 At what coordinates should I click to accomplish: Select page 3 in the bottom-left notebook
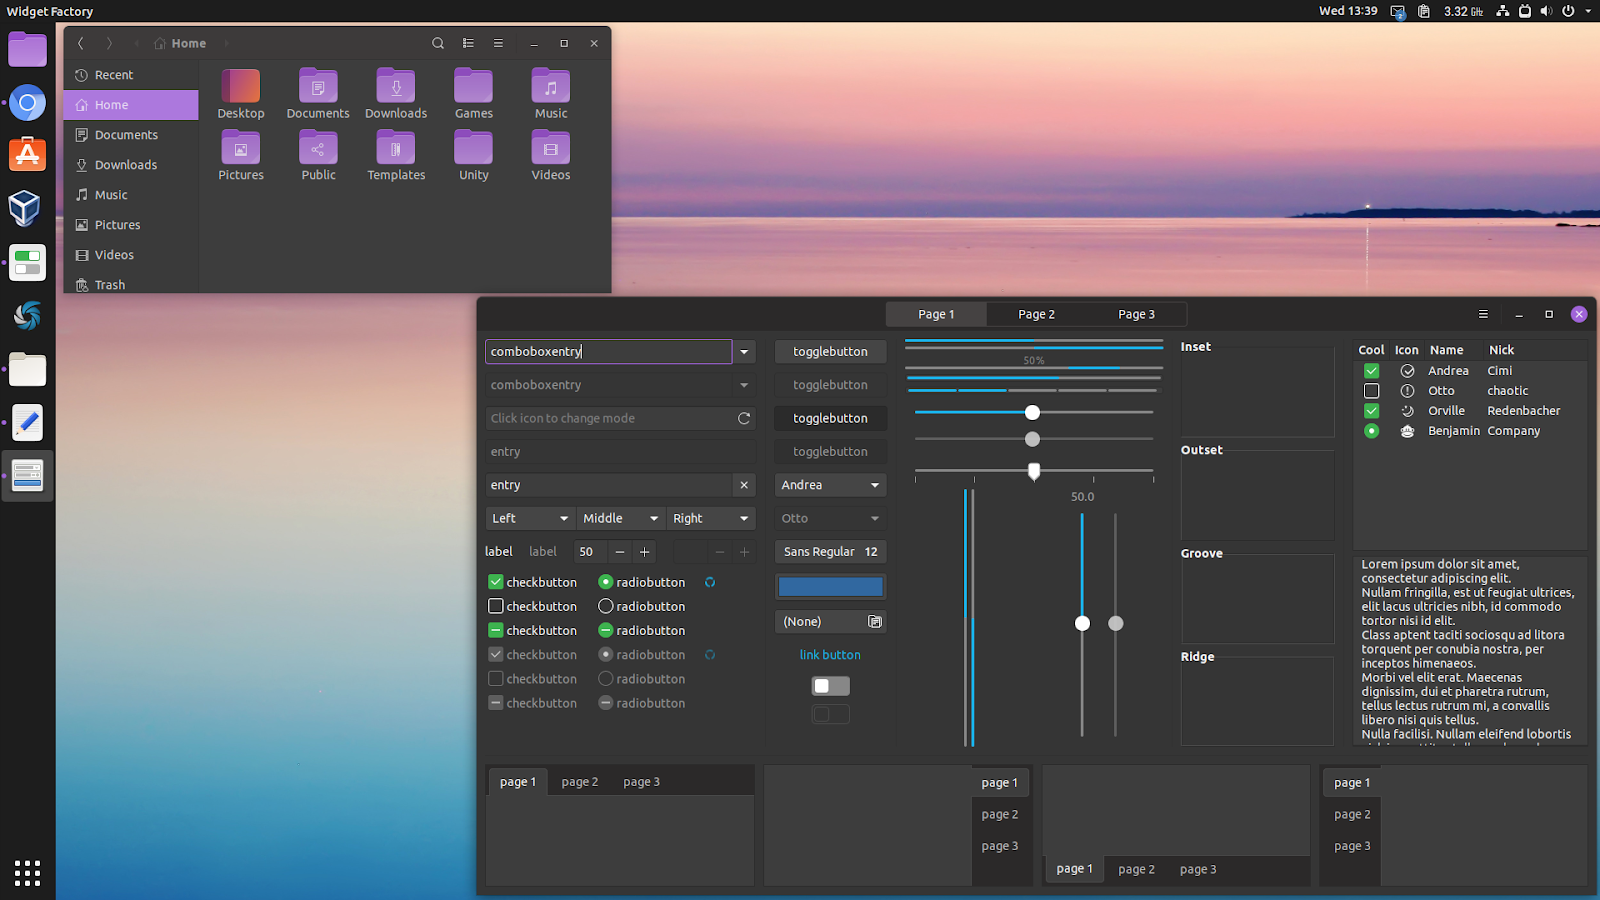pyautogui.click(x=640, y=781)
